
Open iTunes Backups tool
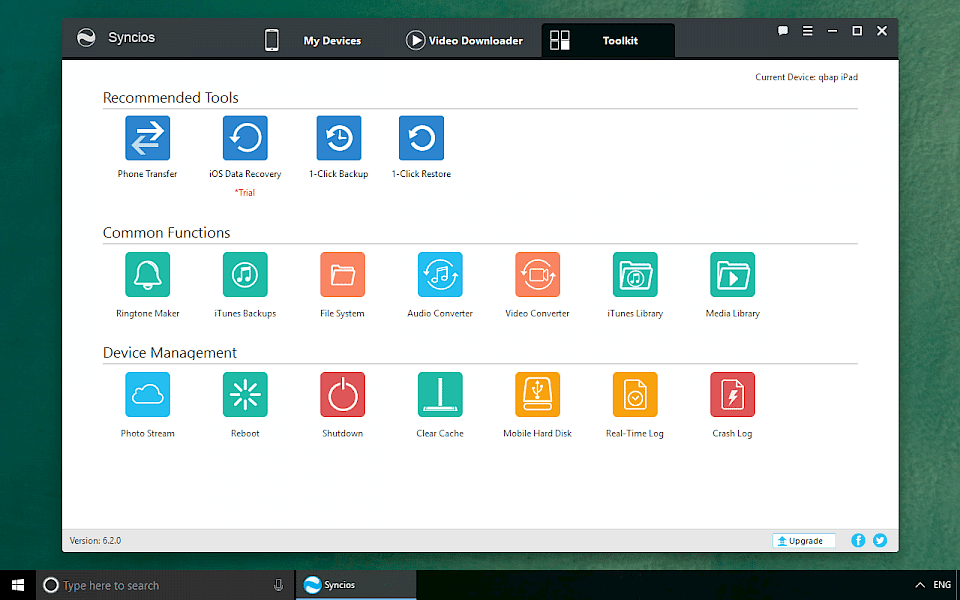tap(245, 274)
